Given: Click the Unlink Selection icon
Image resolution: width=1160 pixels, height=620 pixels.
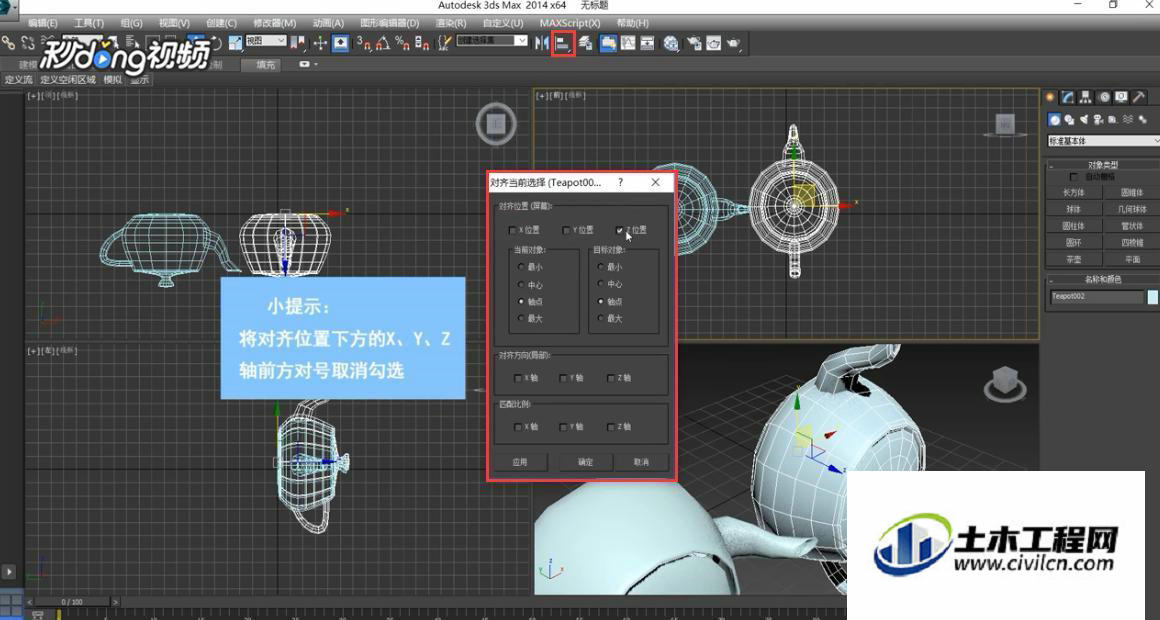Looking at the screenshot, I should point(28,43).
